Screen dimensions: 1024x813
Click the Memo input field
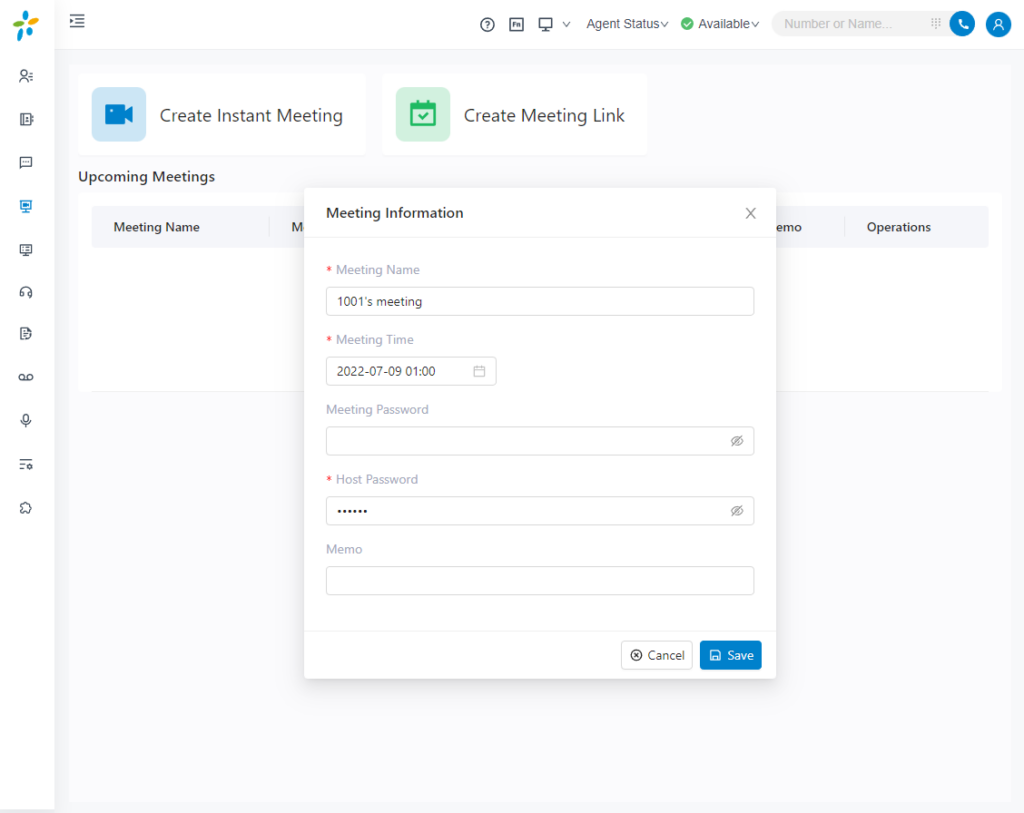539,581
